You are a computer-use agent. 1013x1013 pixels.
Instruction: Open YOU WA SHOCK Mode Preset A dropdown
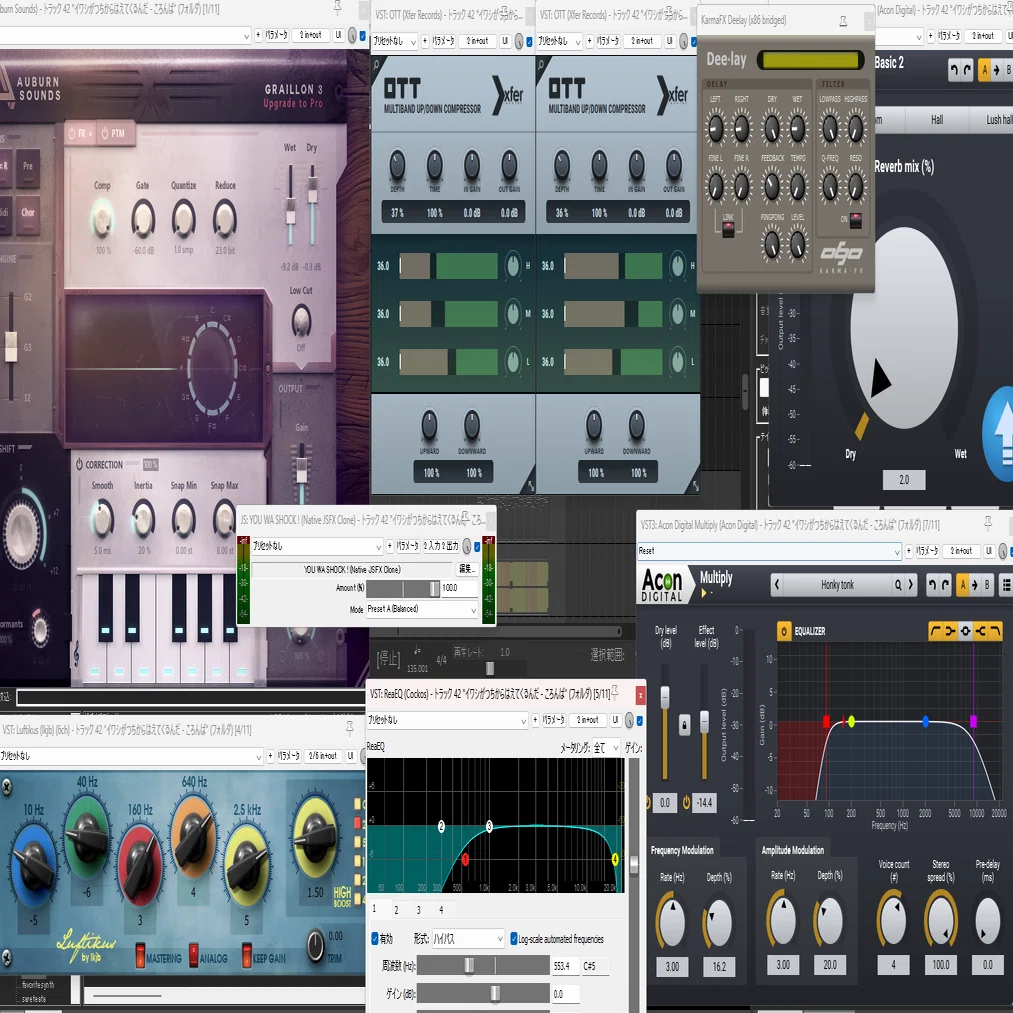pyautogui.click(x=422, y=609)
